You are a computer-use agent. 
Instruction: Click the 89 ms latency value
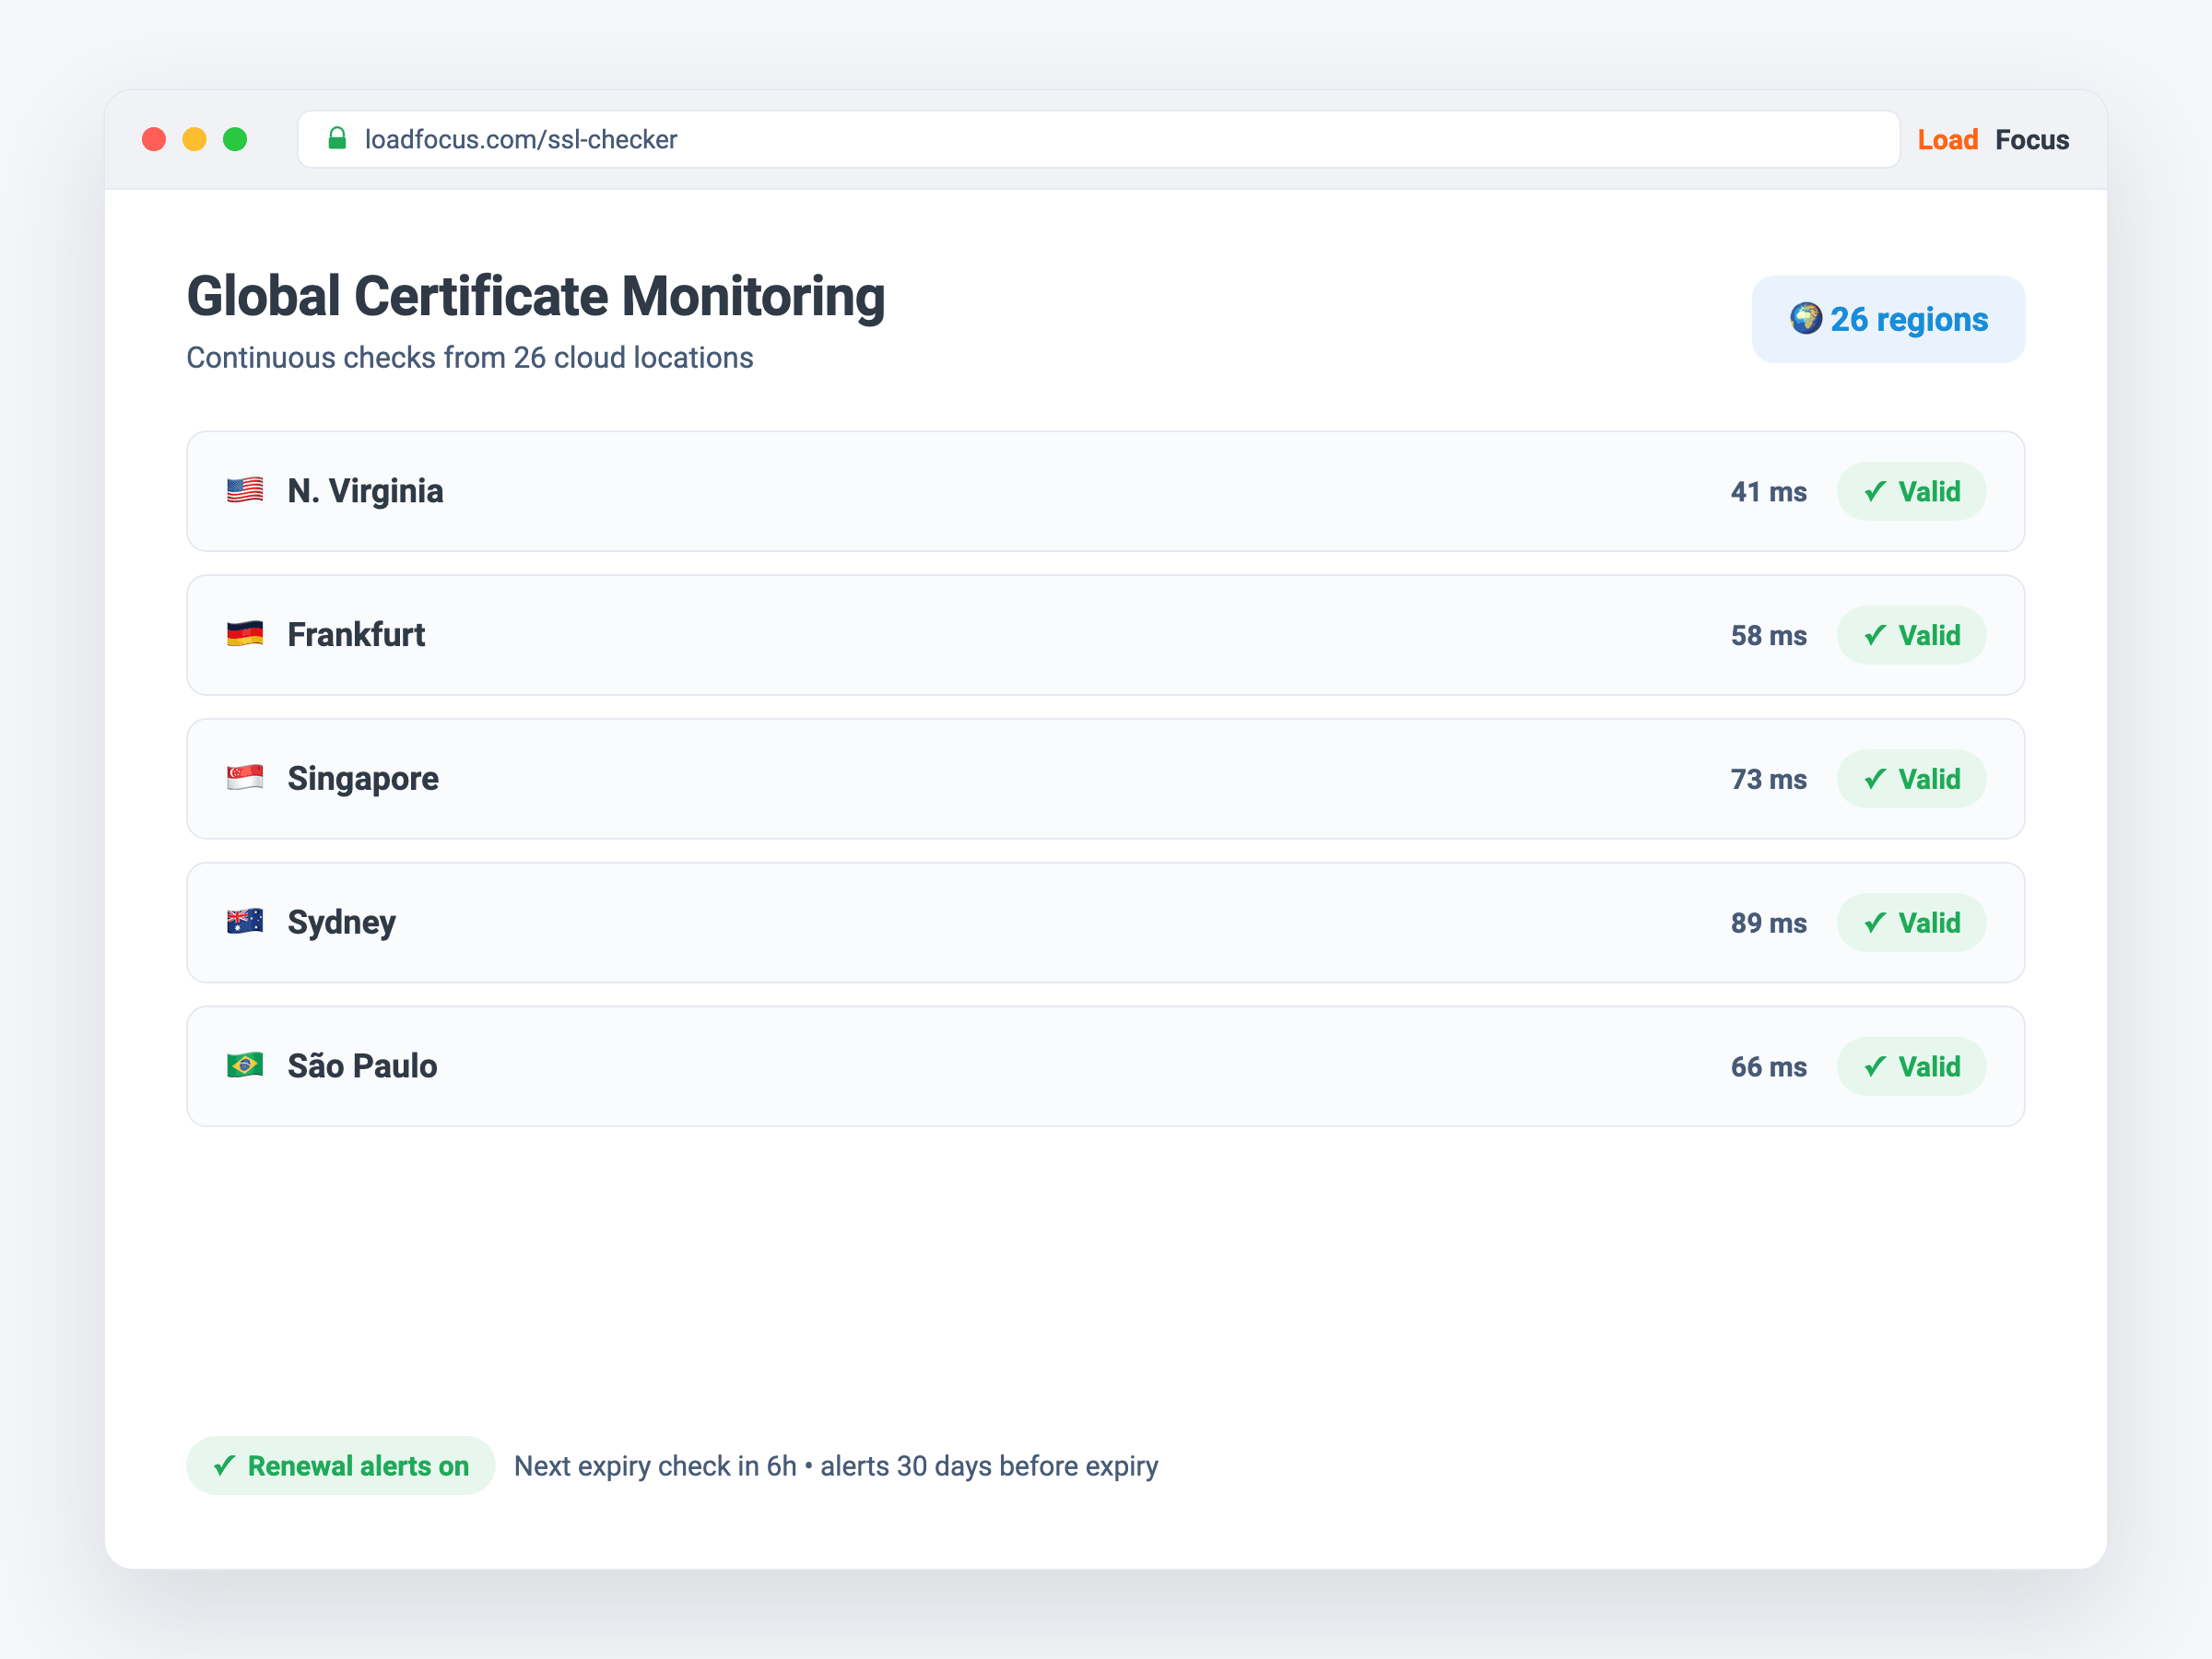(1768, 922)
